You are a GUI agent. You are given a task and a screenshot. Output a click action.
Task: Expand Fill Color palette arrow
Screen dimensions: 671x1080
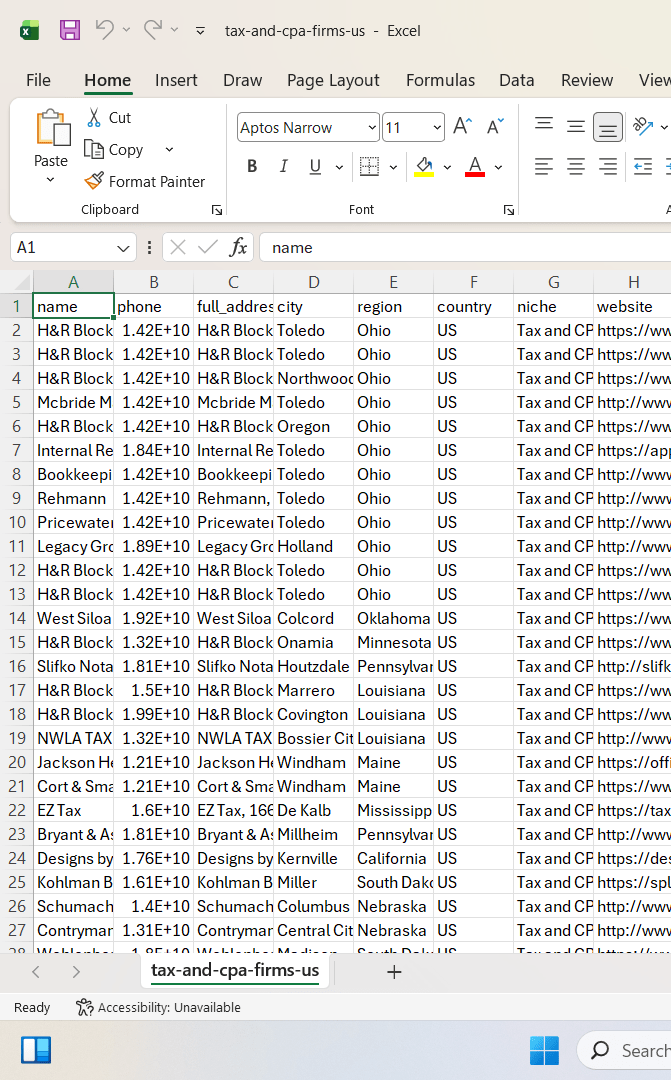tap(447, 167)
